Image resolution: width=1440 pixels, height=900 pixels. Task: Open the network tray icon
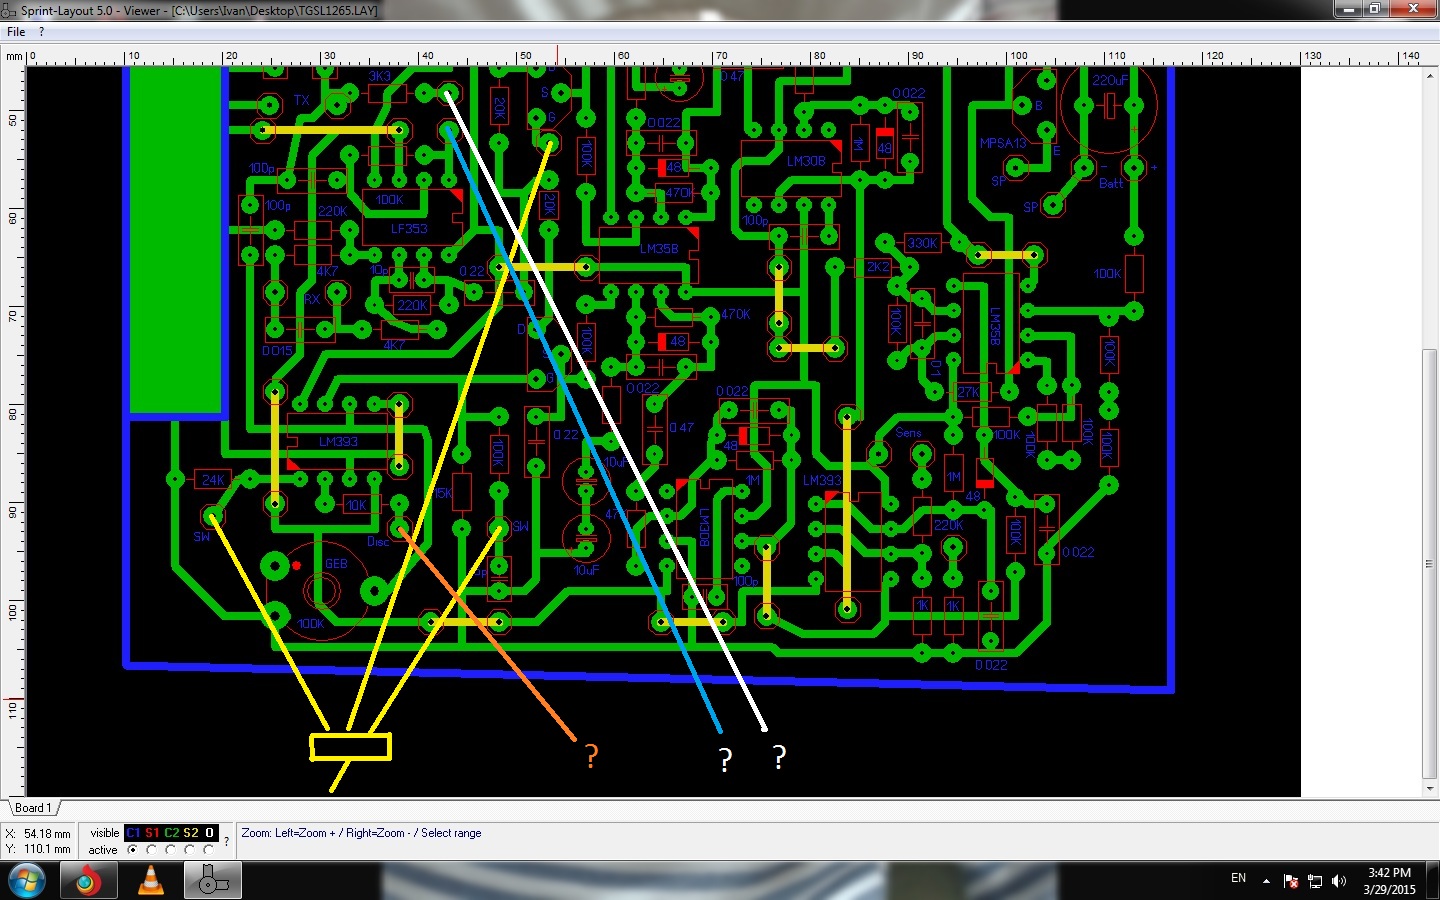click(1315, 881)
